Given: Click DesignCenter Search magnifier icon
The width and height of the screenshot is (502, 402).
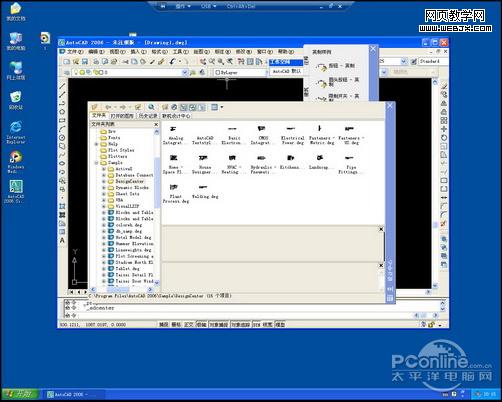Looking at the screenshot, I should [x=151, y=107].
